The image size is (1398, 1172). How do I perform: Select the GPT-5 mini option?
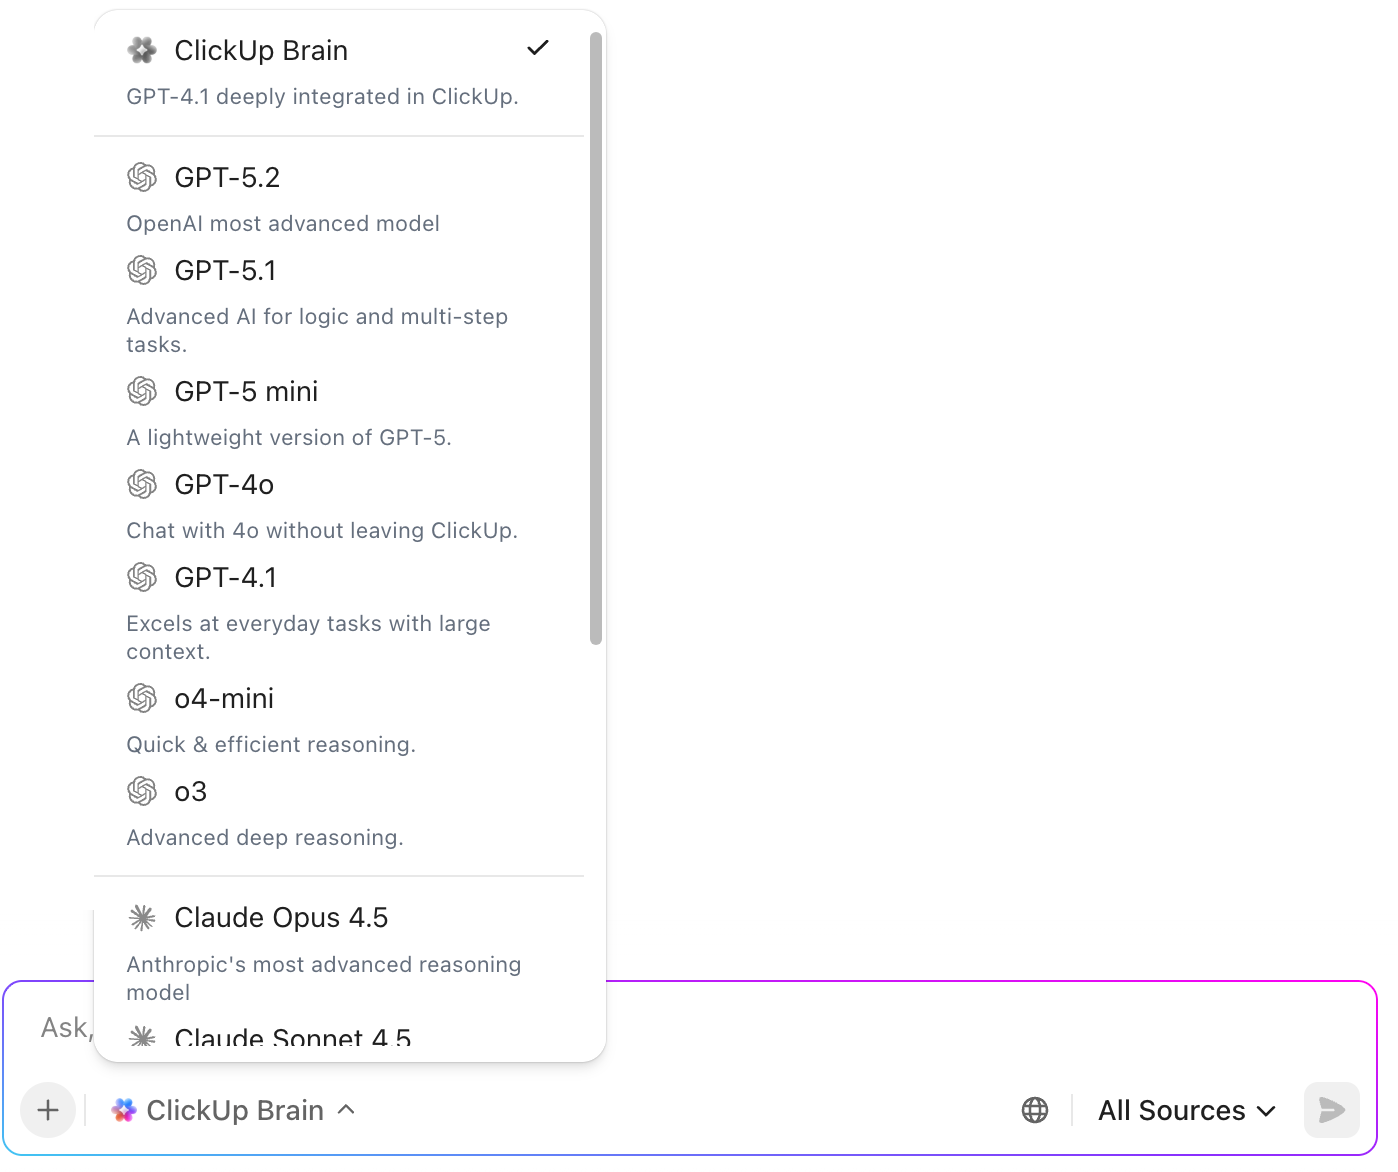pyautogui.click(x=246, y=391)
